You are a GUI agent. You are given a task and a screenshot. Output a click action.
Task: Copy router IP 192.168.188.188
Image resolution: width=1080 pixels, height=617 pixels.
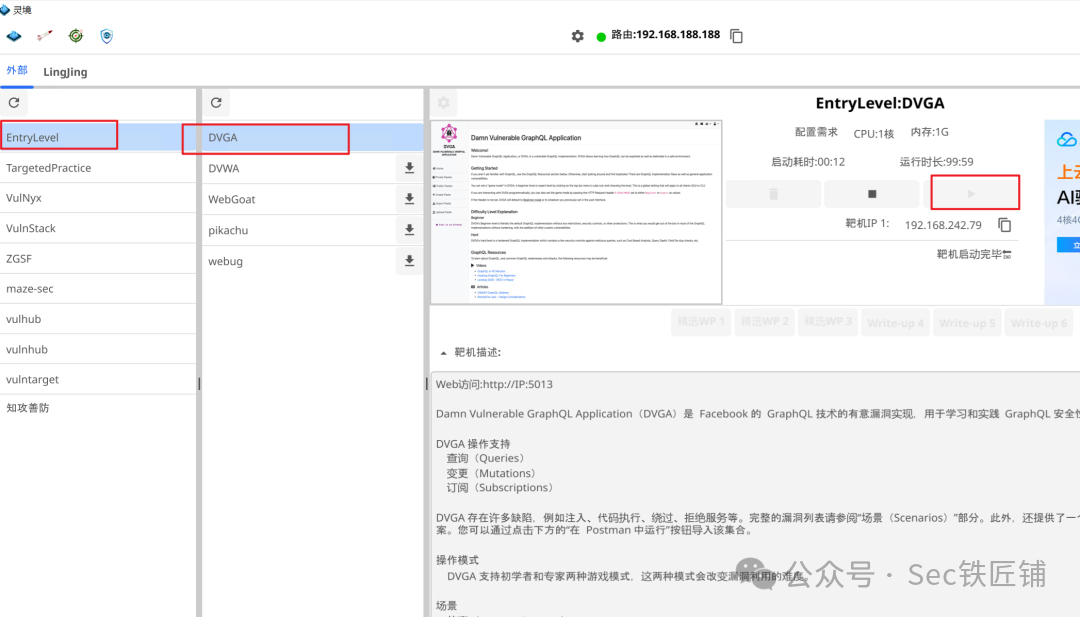[736, 36]
